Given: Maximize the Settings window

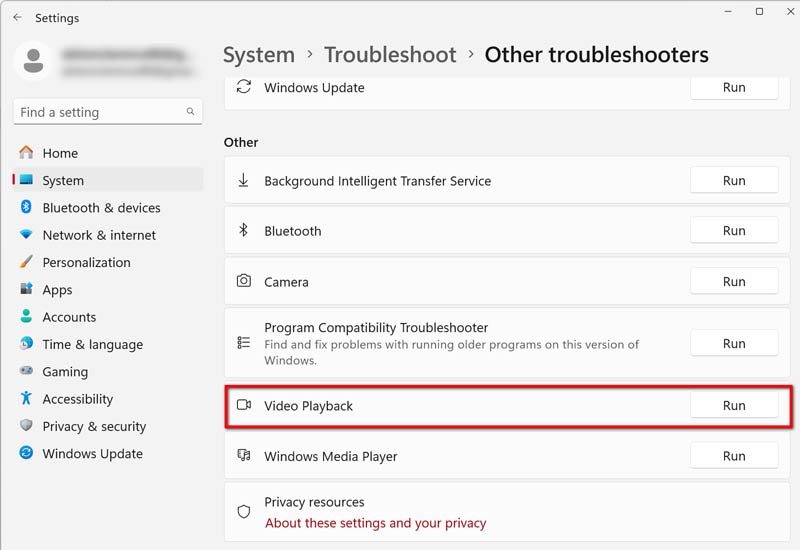Looking at the screenshot, I should [x=759, y=11].
